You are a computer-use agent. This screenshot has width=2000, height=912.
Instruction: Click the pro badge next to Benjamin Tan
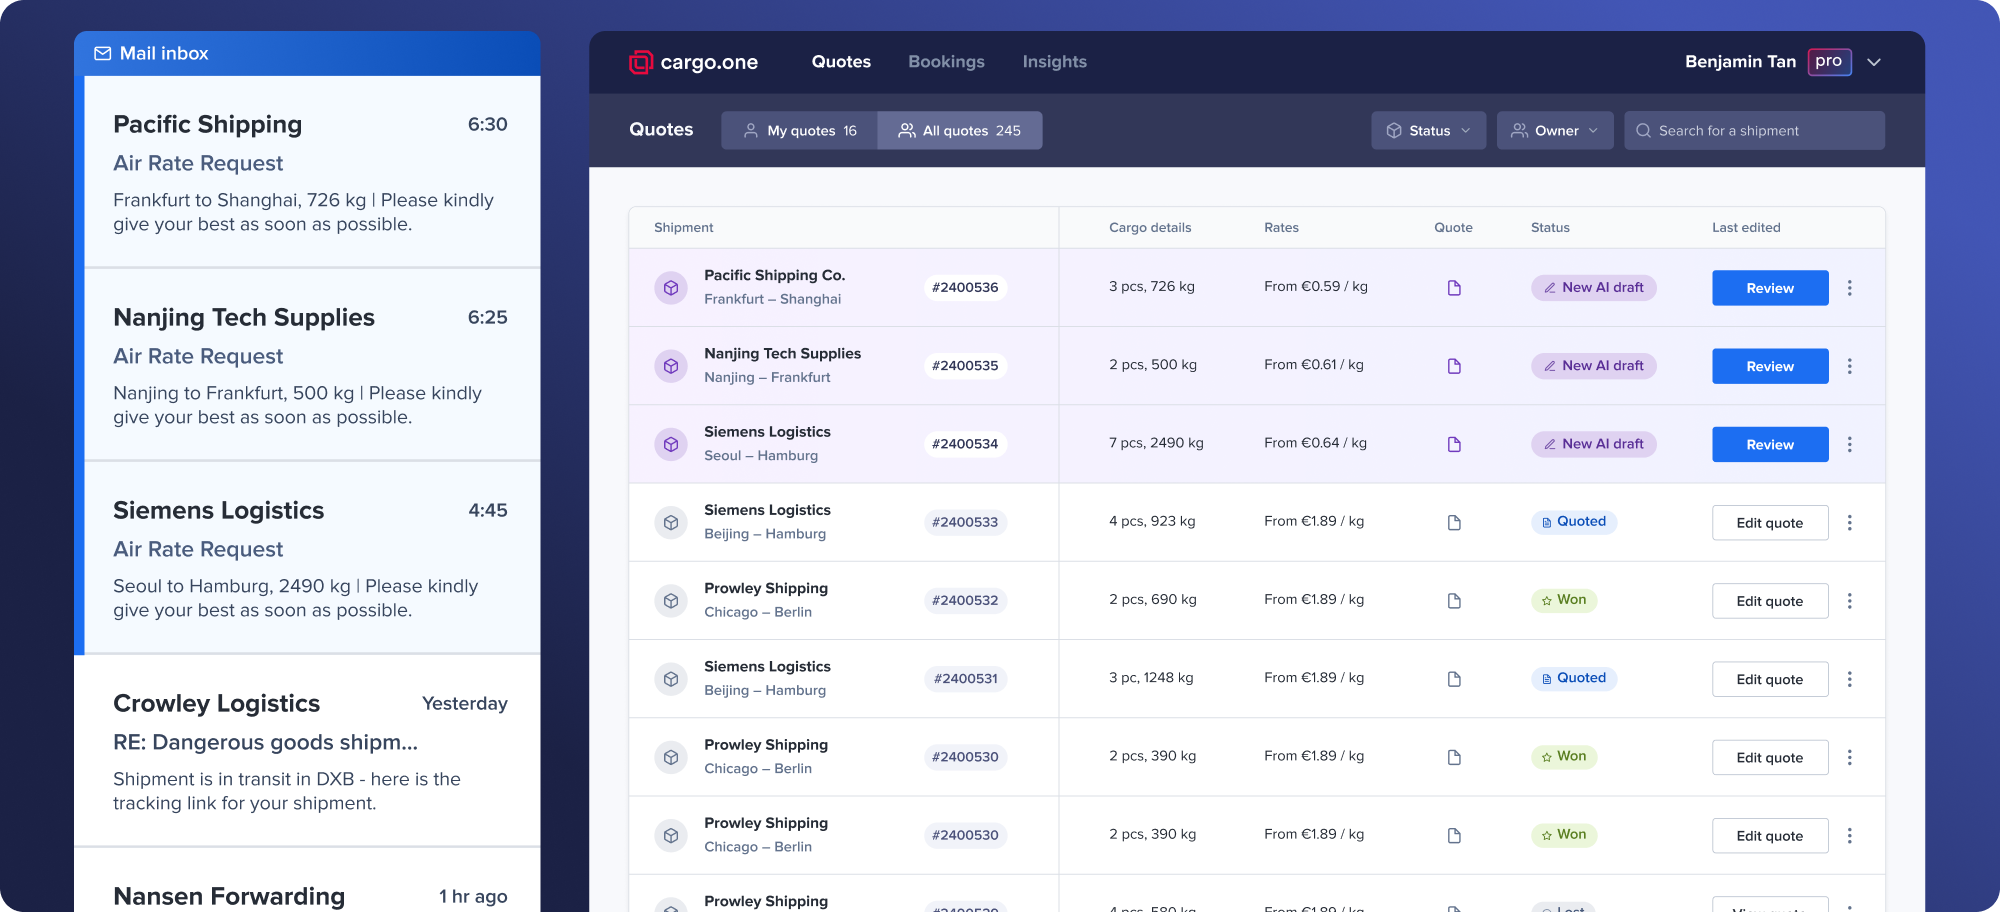point(1829,62)
